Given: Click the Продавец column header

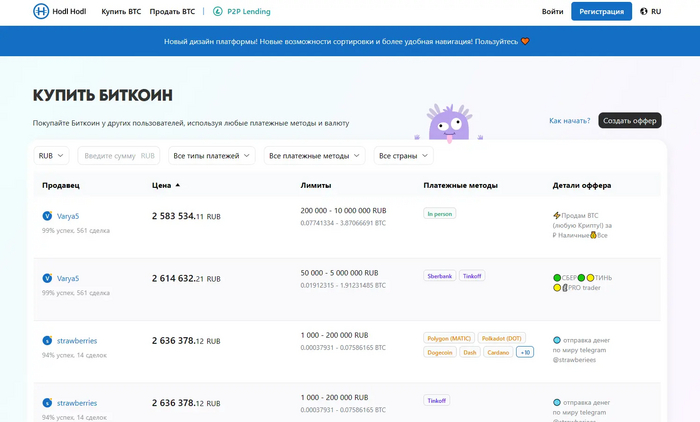Looking at the screenshot, I should [61, 185].
